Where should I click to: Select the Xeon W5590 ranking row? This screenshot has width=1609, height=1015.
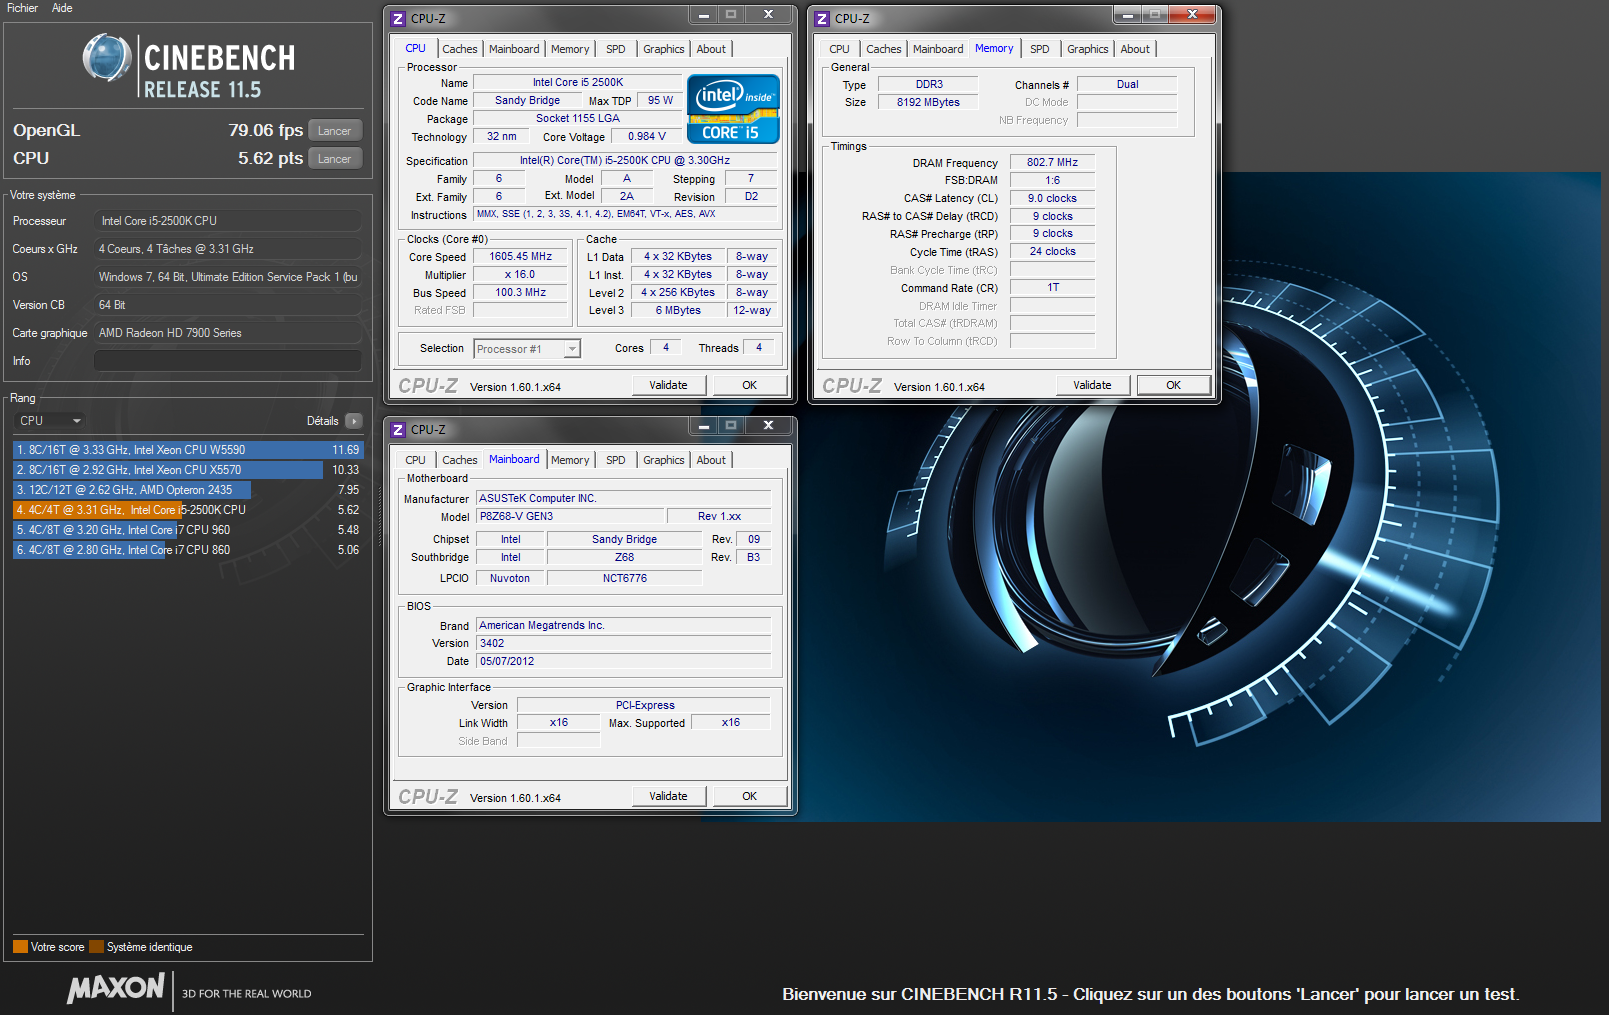[x=188, y=450]
